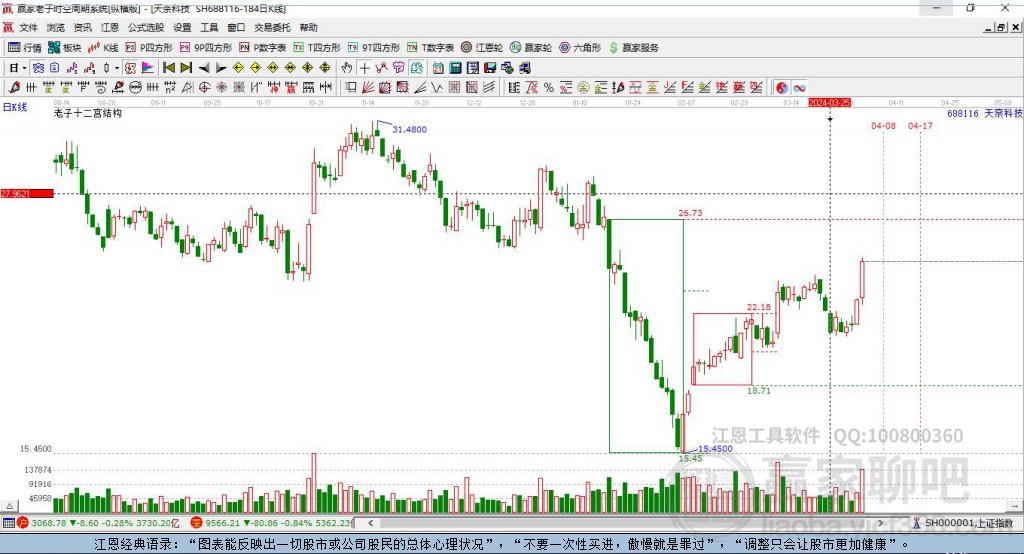Viewport: 1024px width, 554px height.
Task: Open the 六角形 hexagon tool
Action: (x=580, y=48)
